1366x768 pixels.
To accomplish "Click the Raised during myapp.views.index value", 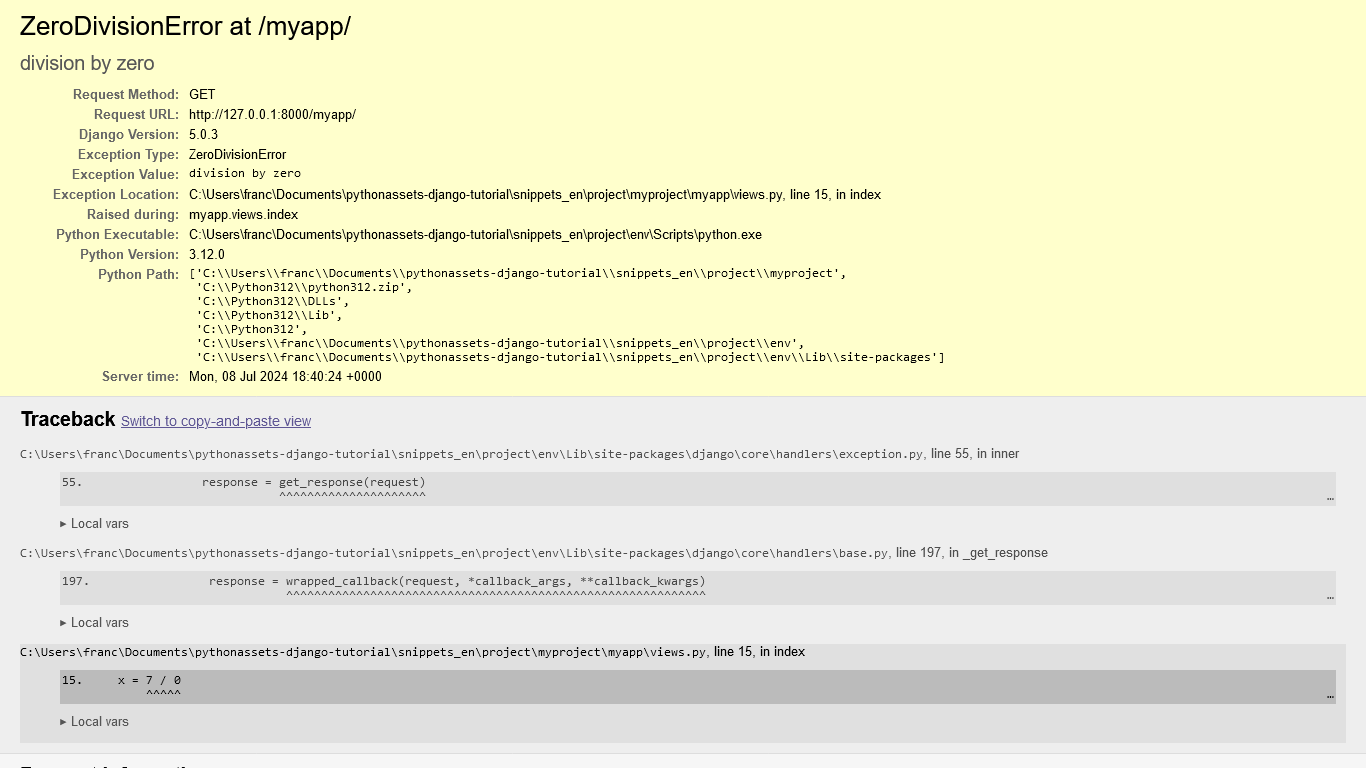I will (x=244, y=214).
